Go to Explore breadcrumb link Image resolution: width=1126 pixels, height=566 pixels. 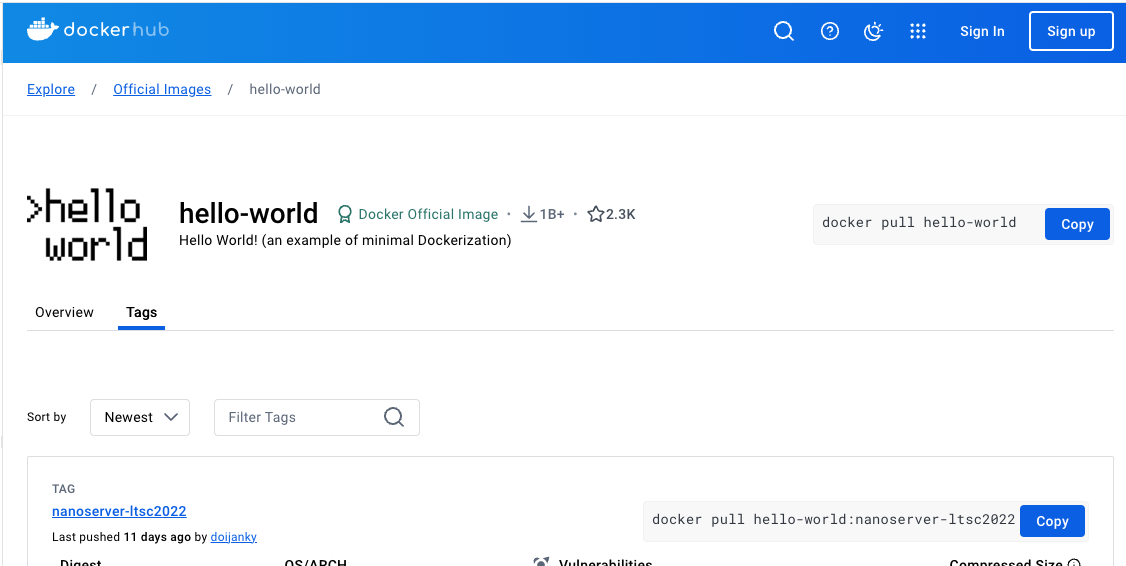click(51, 89)
